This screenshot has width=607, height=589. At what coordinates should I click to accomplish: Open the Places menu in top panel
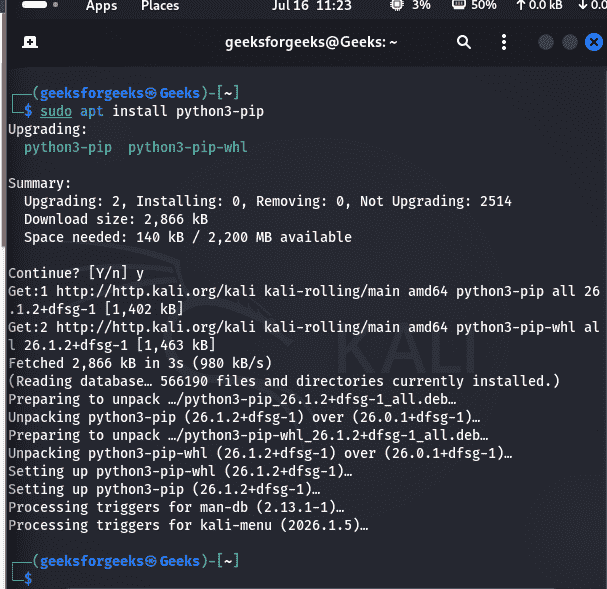pyautogui.click(x=160, y=5)
